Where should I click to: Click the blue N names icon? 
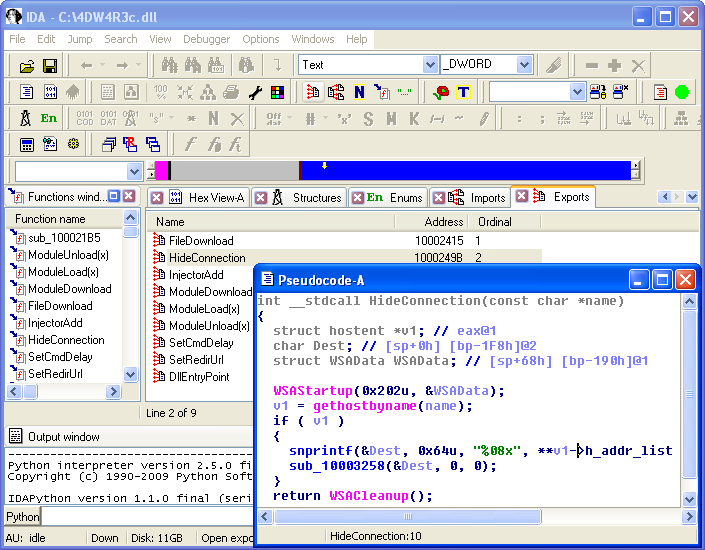coord(359,92)
